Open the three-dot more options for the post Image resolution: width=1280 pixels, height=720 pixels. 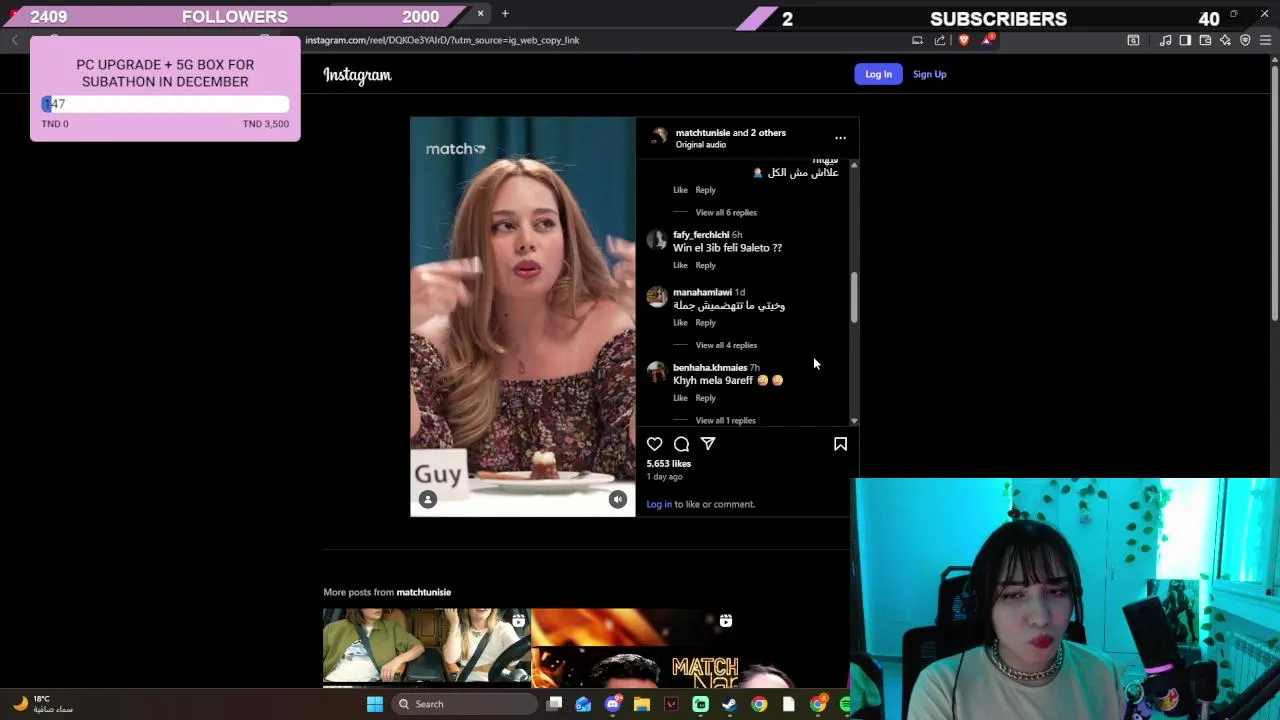[x=840, y=138]
